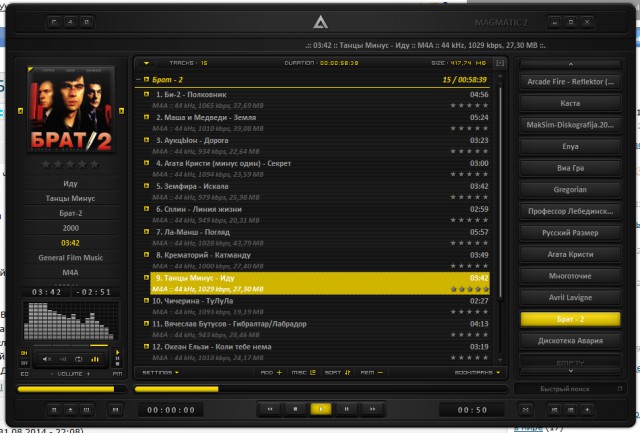Click the Быстрый поиск quick search field

[x=569, y=389]
